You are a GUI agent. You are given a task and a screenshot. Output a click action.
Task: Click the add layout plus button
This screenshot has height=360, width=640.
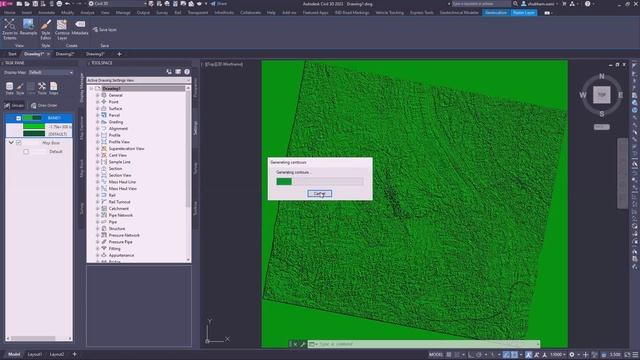[x=74, y=354]
